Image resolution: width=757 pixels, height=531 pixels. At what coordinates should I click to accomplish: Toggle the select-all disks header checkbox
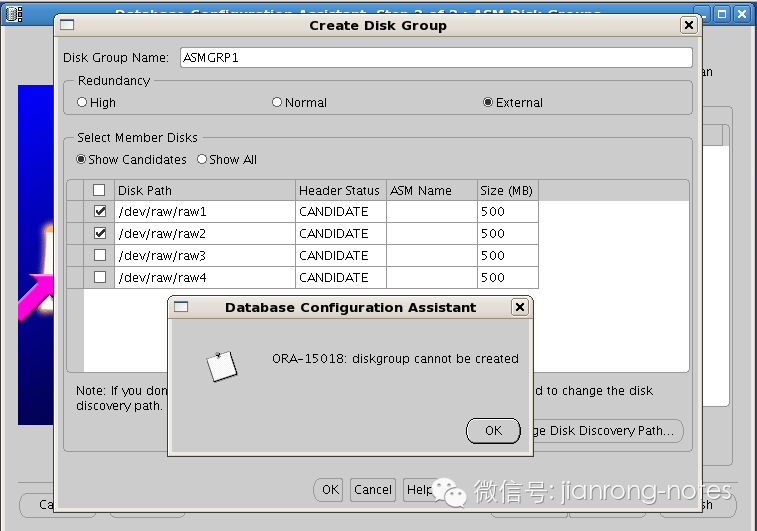pos(99,190)
